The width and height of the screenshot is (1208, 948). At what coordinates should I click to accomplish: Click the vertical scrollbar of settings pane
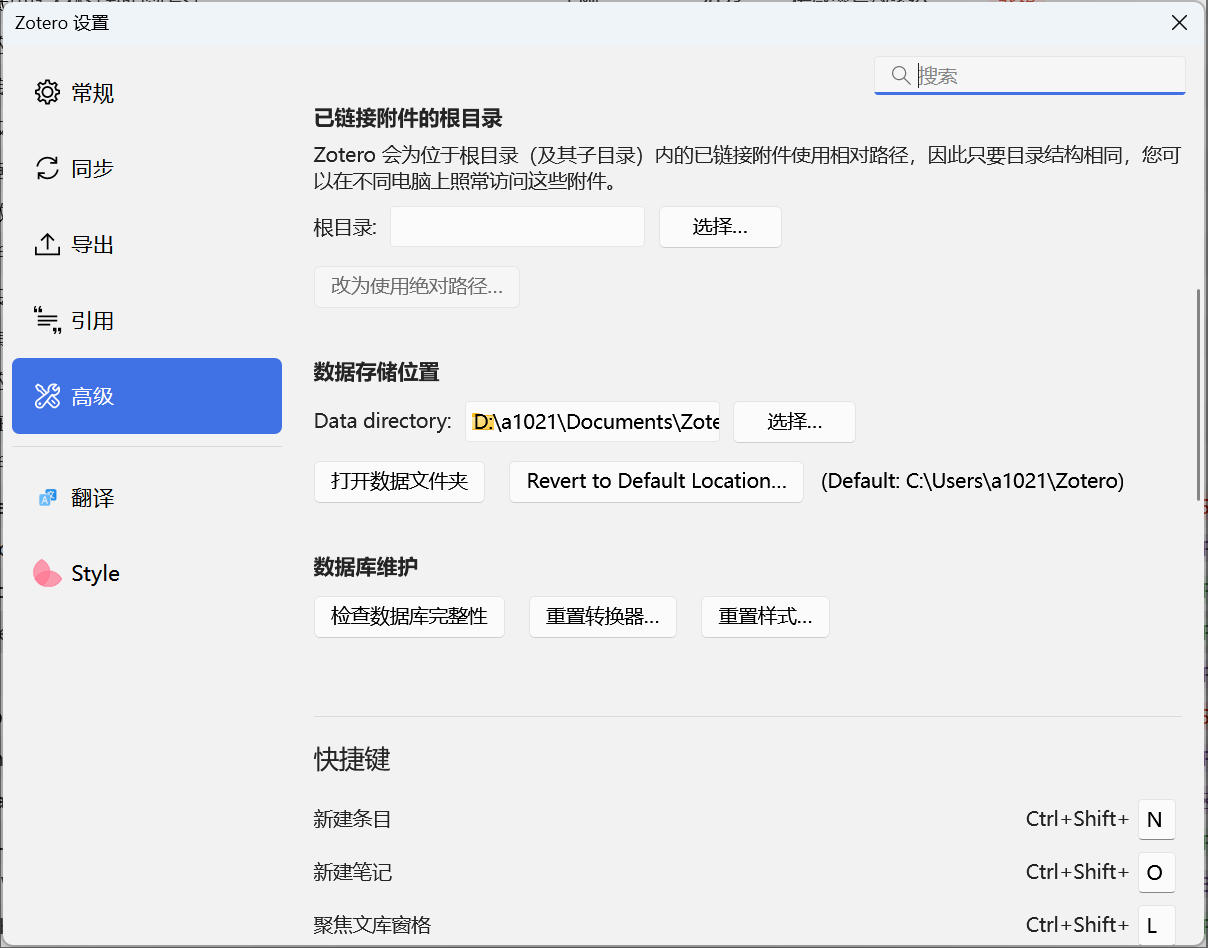click(1199, 395)
